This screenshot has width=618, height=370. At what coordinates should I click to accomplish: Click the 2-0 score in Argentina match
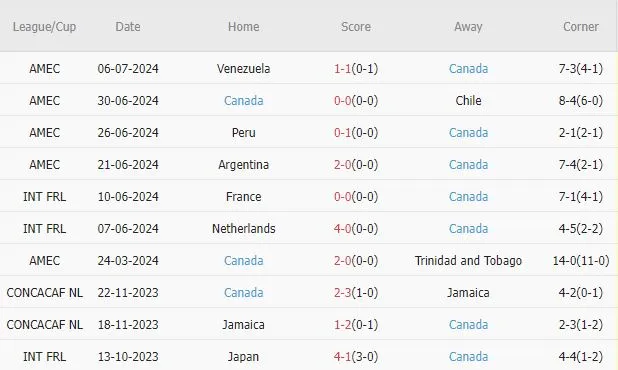pyautogui.click(x=342, y=164)
